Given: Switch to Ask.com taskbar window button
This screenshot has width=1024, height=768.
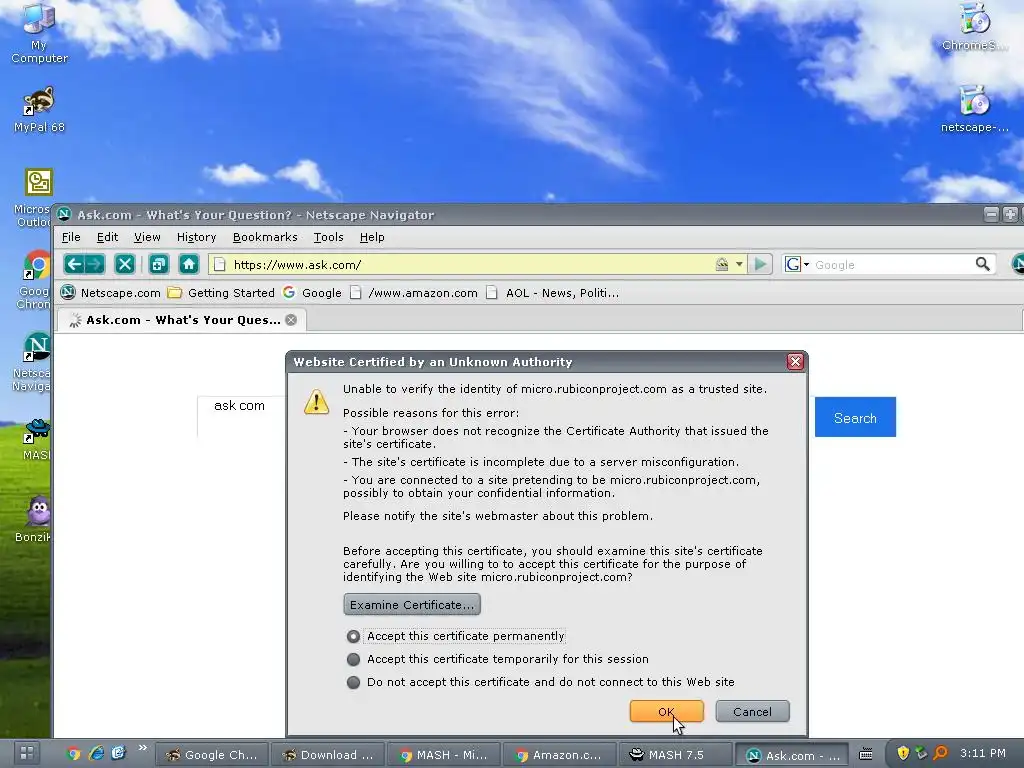Looking at the screenshot, I should tap(792, 755).
